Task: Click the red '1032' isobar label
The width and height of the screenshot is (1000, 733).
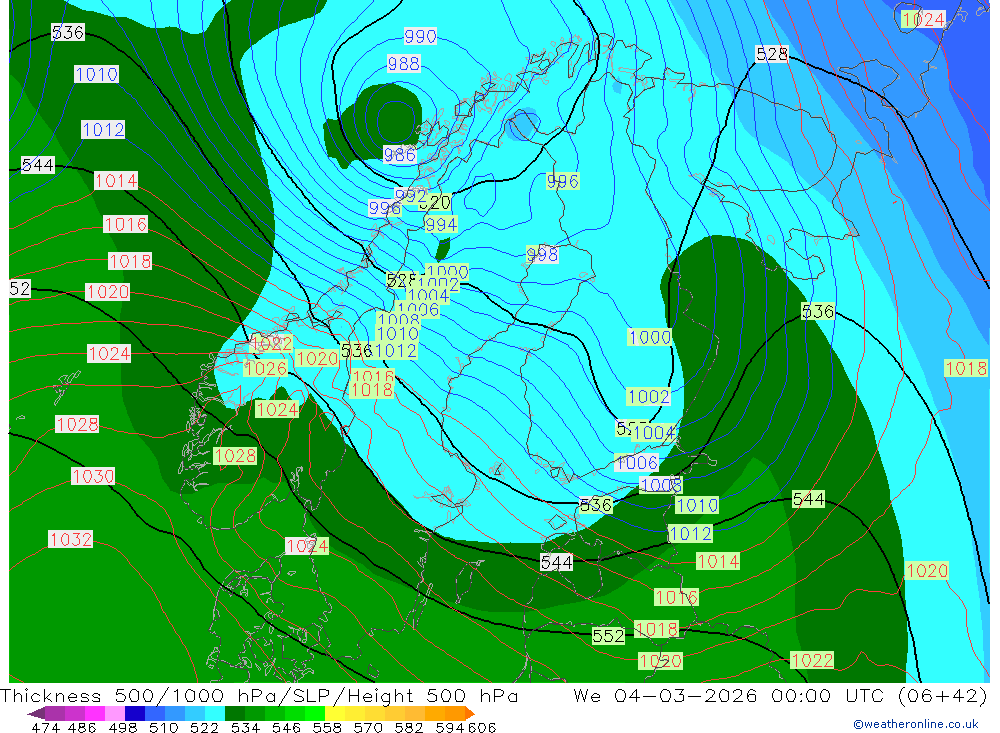Action: 71,540
